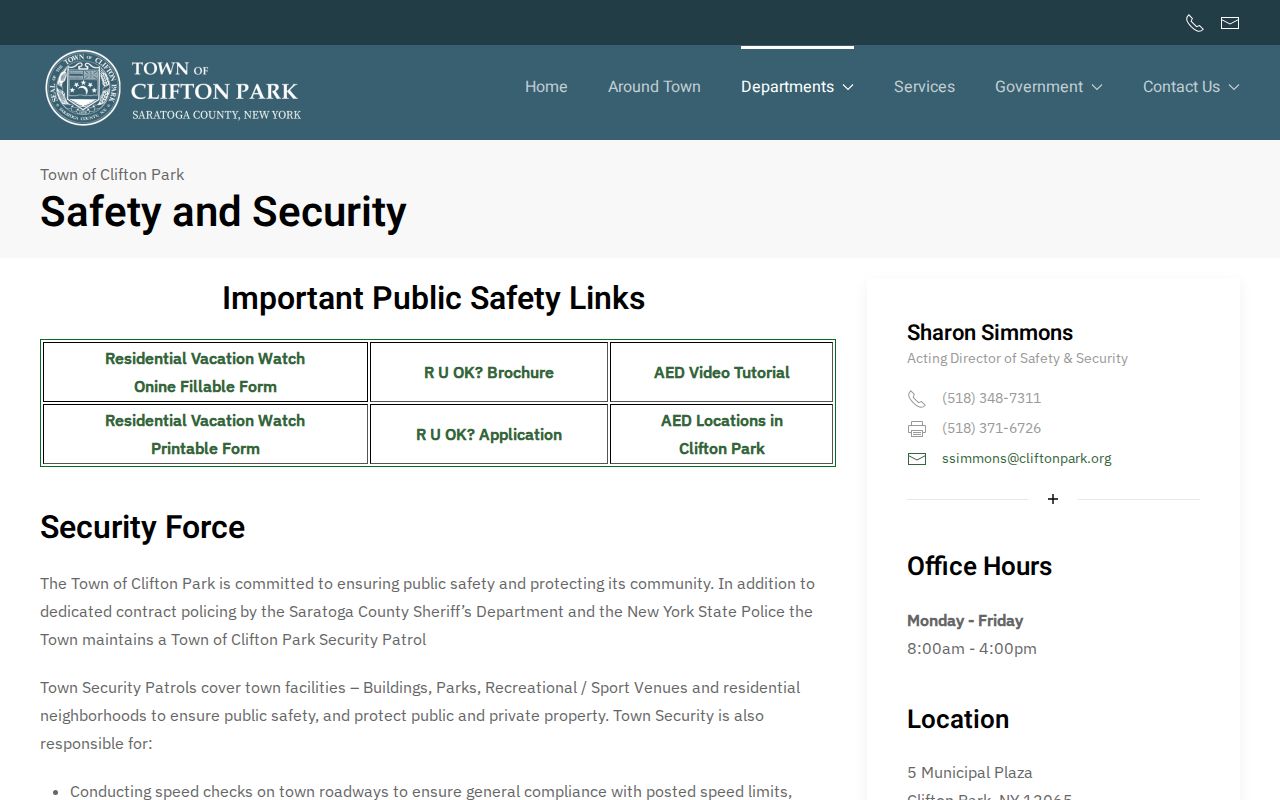Click the Sharon Simmons name heading
The height and width of the screenshot is (800, 1280).
990,332
